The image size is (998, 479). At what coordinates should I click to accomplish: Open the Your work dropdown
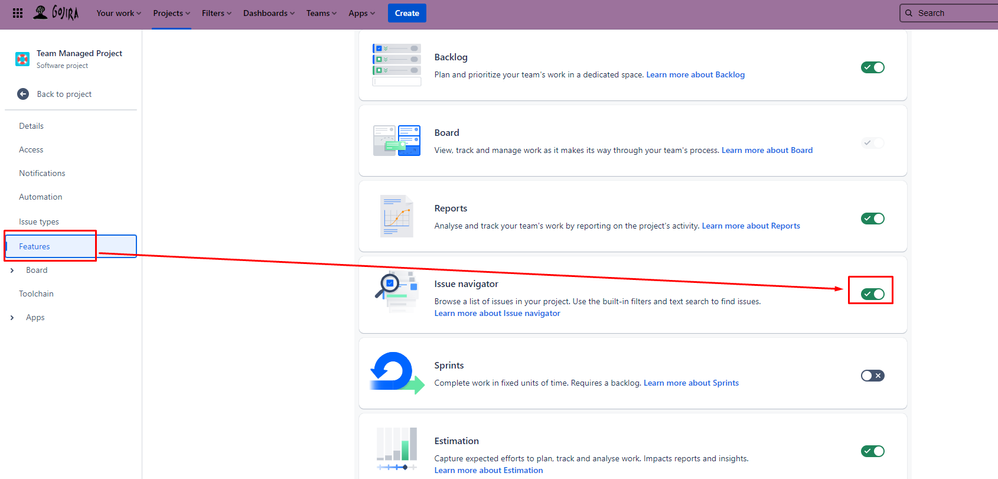(118, 13)
